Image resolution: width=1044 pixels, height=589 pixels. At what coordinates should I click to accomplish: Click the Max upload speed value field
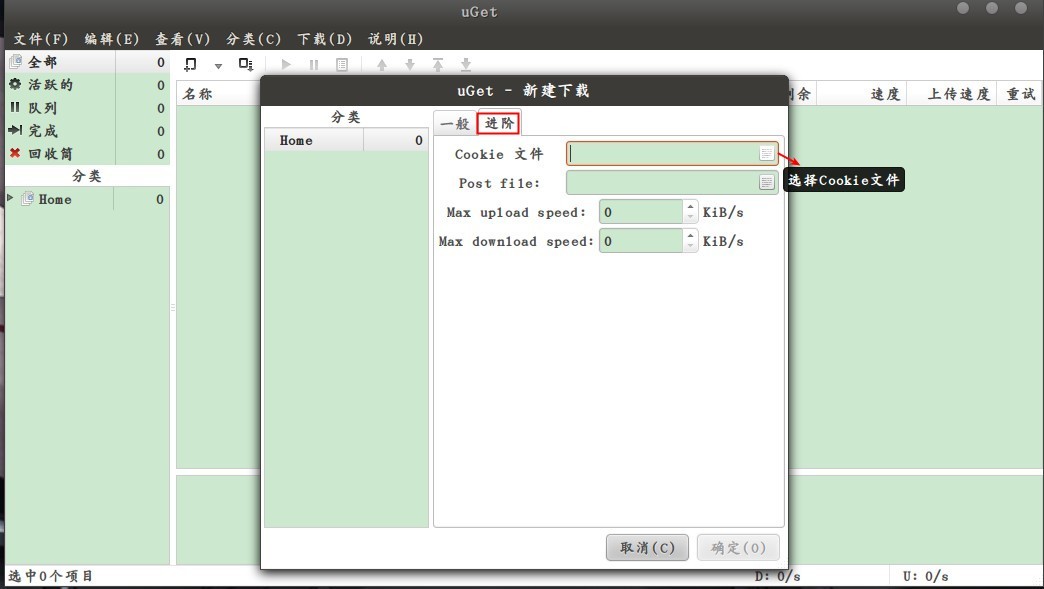point(641,212)
